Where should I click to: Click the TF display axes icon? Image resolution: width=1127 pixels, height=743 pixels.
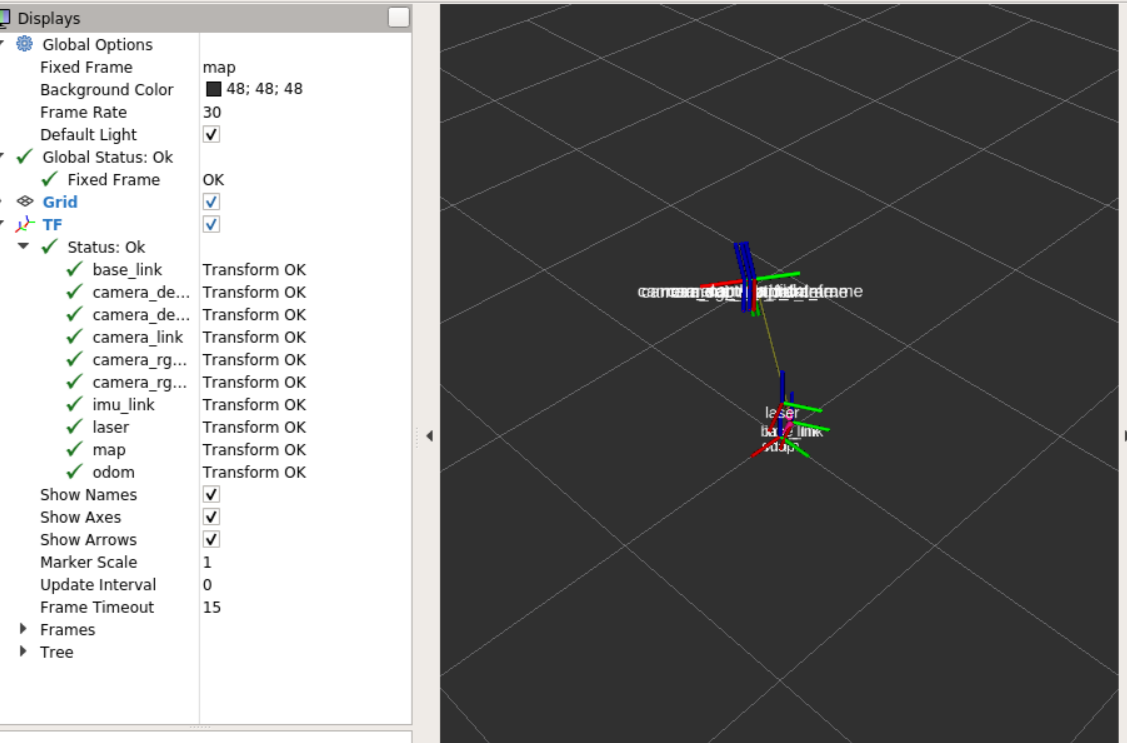point(26,224)
